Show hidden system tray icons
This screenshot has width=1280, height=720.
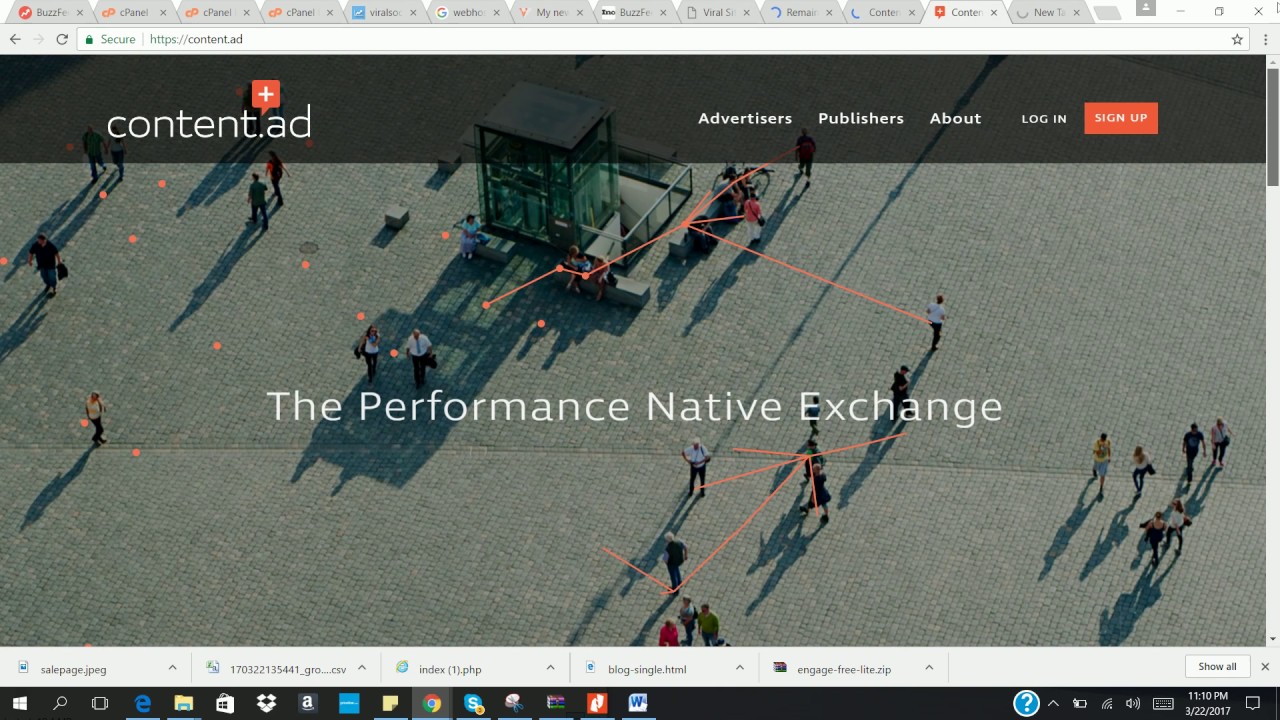[1053, 703]
